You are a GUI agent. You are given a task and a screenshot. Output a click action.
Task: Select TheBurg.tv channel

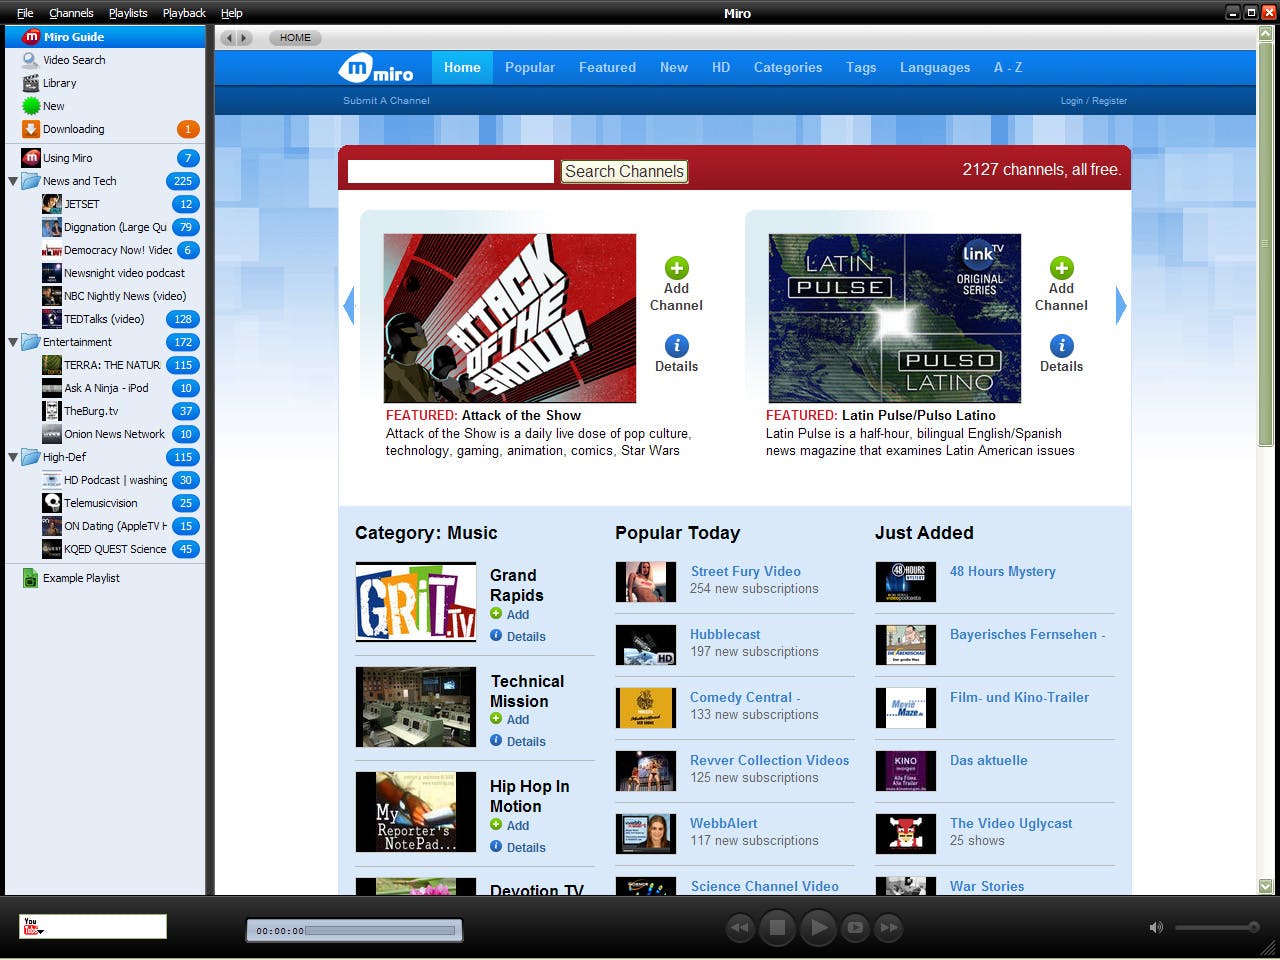click(x=105, y=411)
